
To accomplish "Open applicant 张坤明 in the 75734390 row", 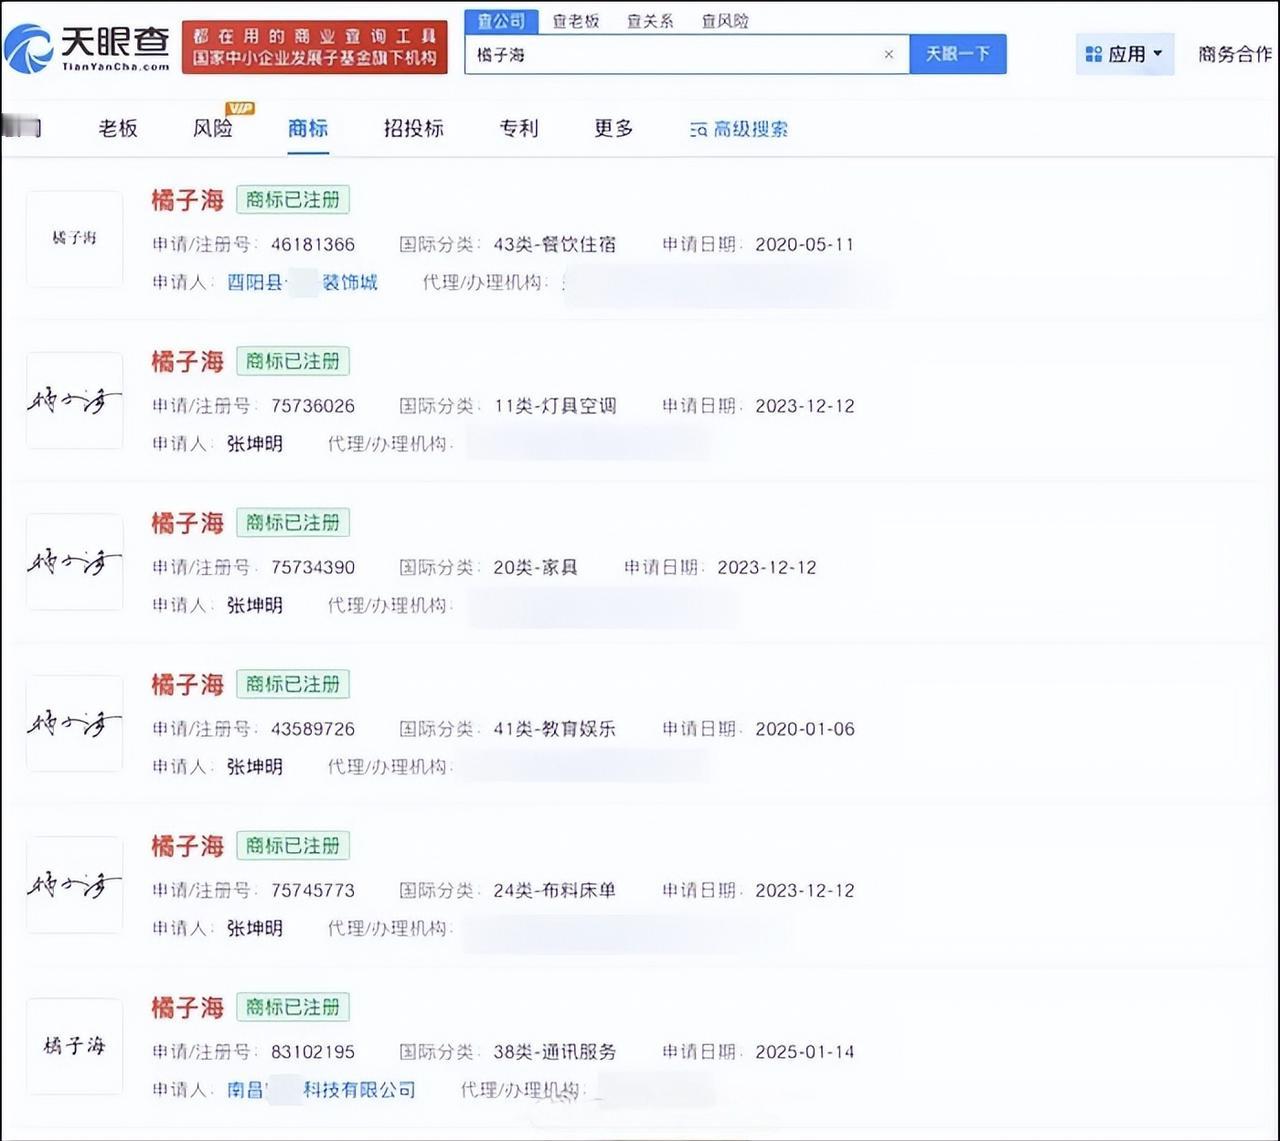I will 255,605.
